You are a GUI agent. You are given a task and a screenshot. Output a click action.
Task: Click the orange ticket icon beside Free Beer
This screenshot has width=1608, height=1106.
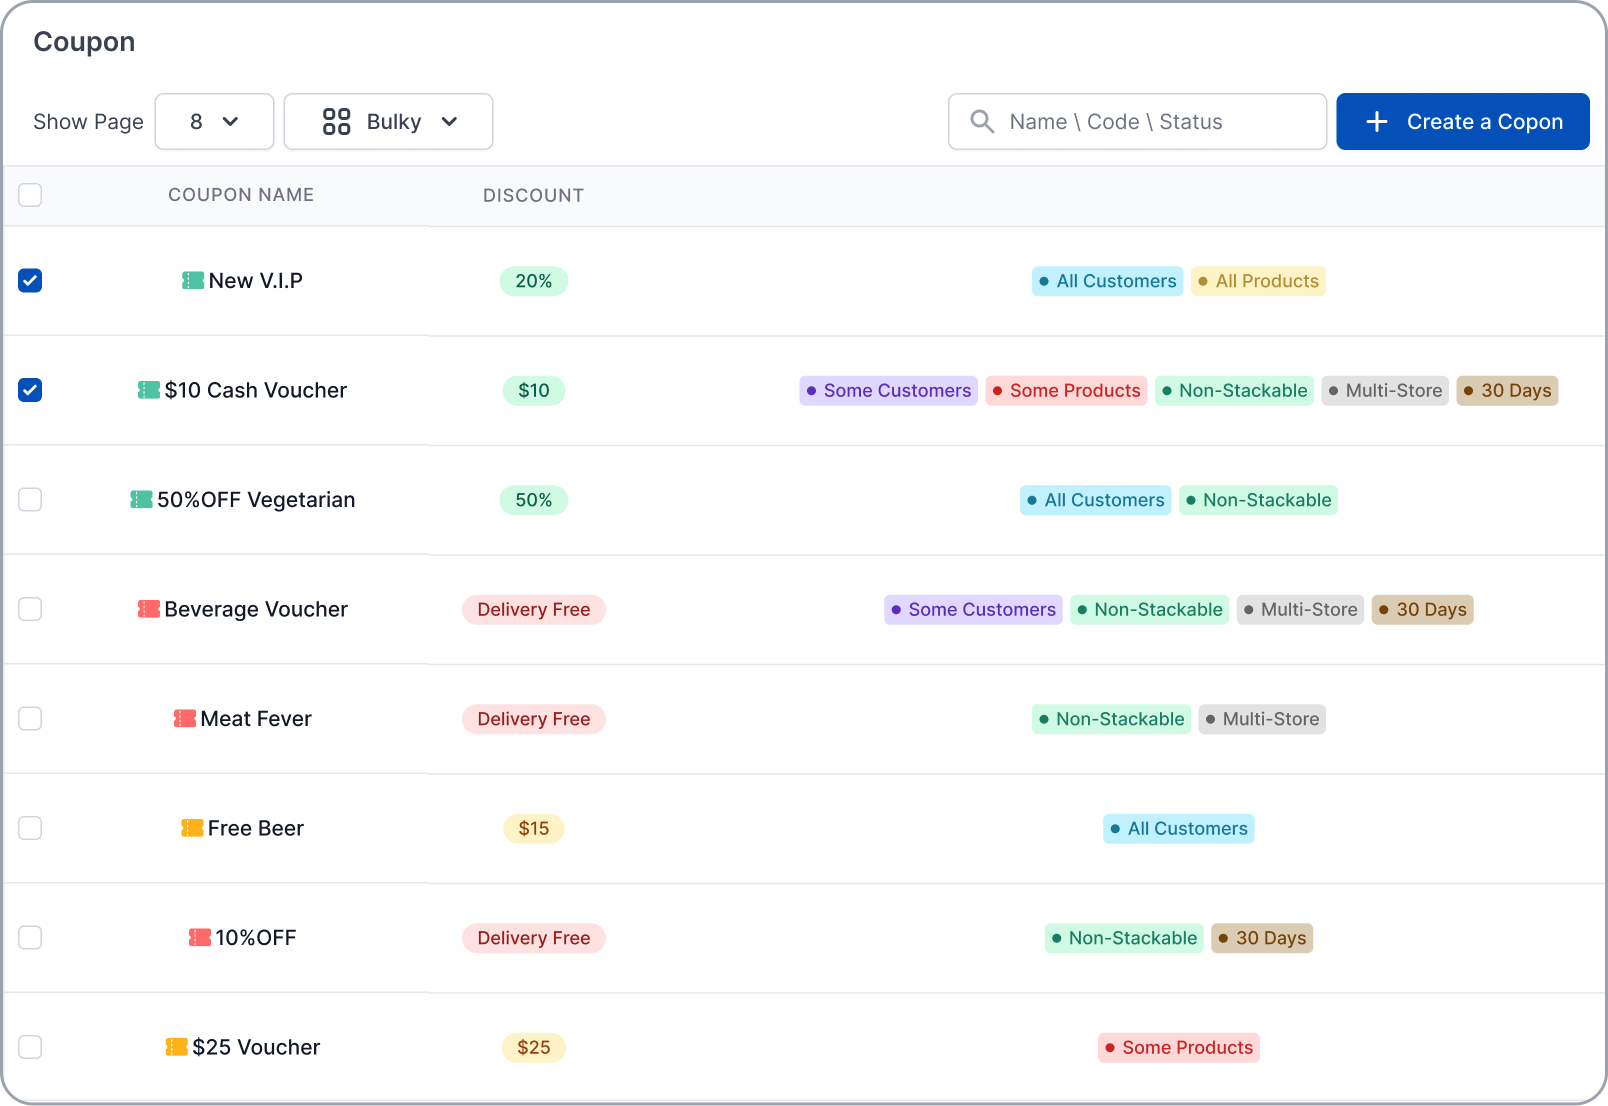click(192, 828)
